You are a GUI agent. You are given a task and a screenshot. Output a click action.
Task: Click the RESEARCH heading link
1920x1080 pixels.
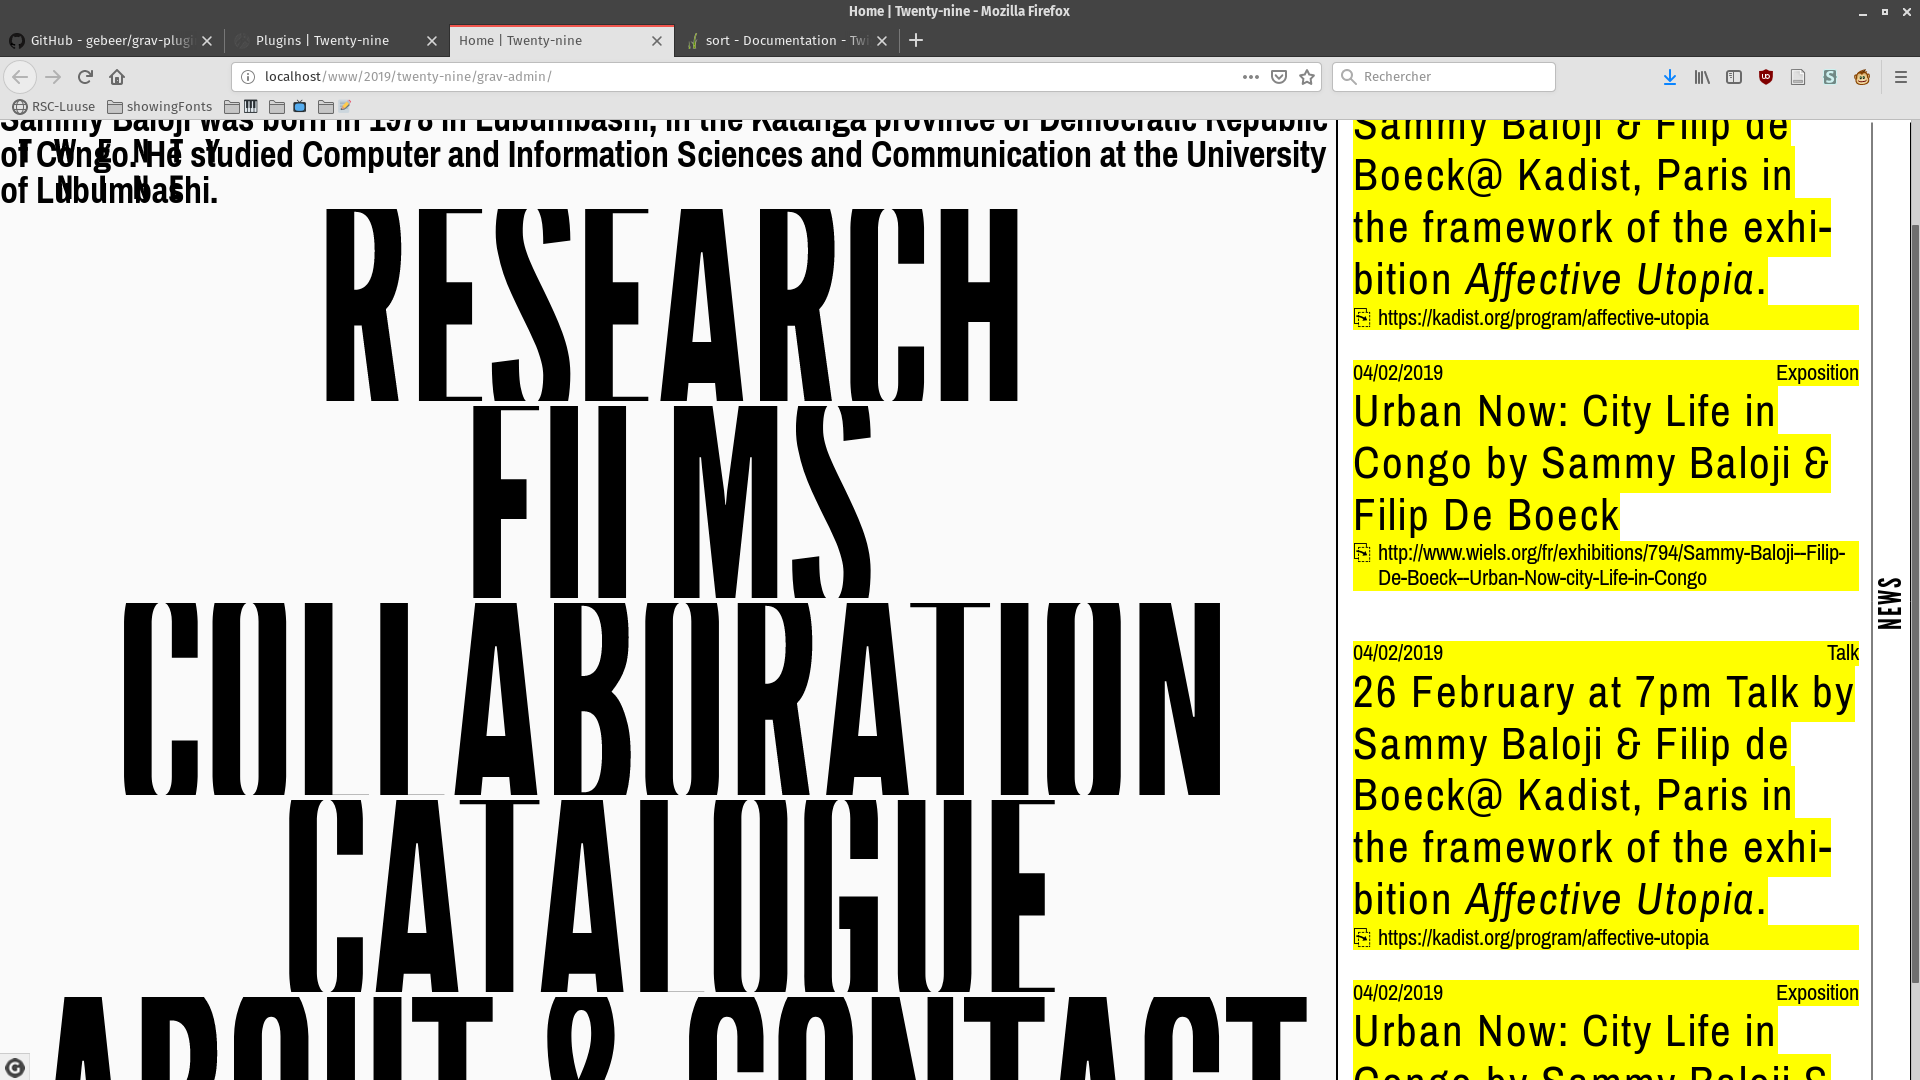[x=671, y=305]
